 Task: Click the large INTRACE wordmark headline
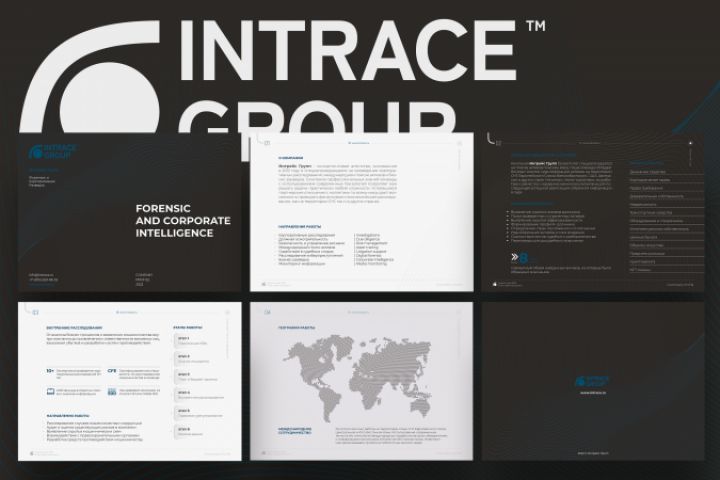tap(348, 51)
